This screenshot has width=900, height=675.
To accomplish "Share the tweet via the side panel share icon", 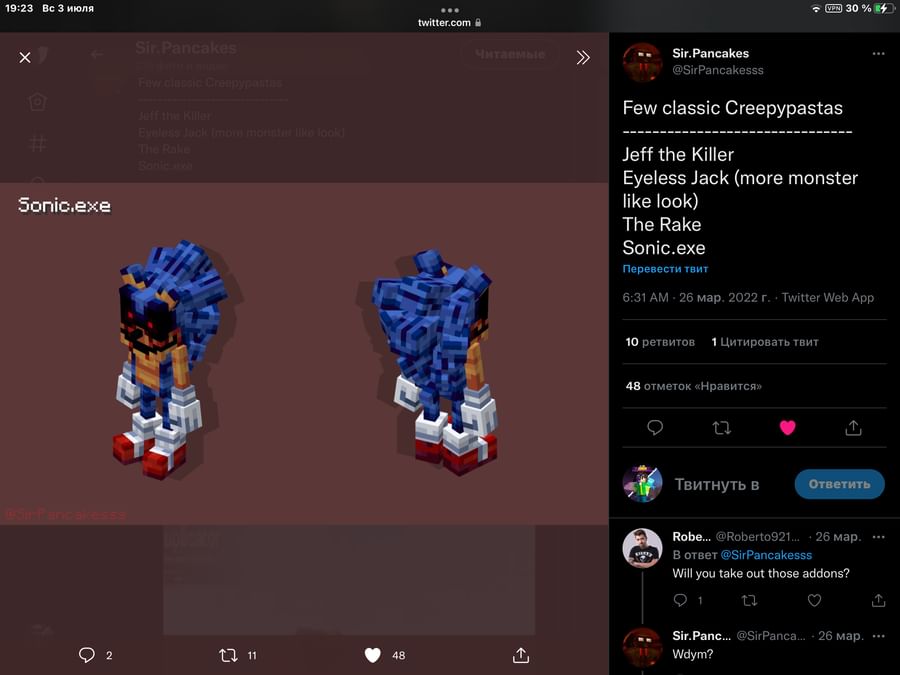I will point(854,428).
